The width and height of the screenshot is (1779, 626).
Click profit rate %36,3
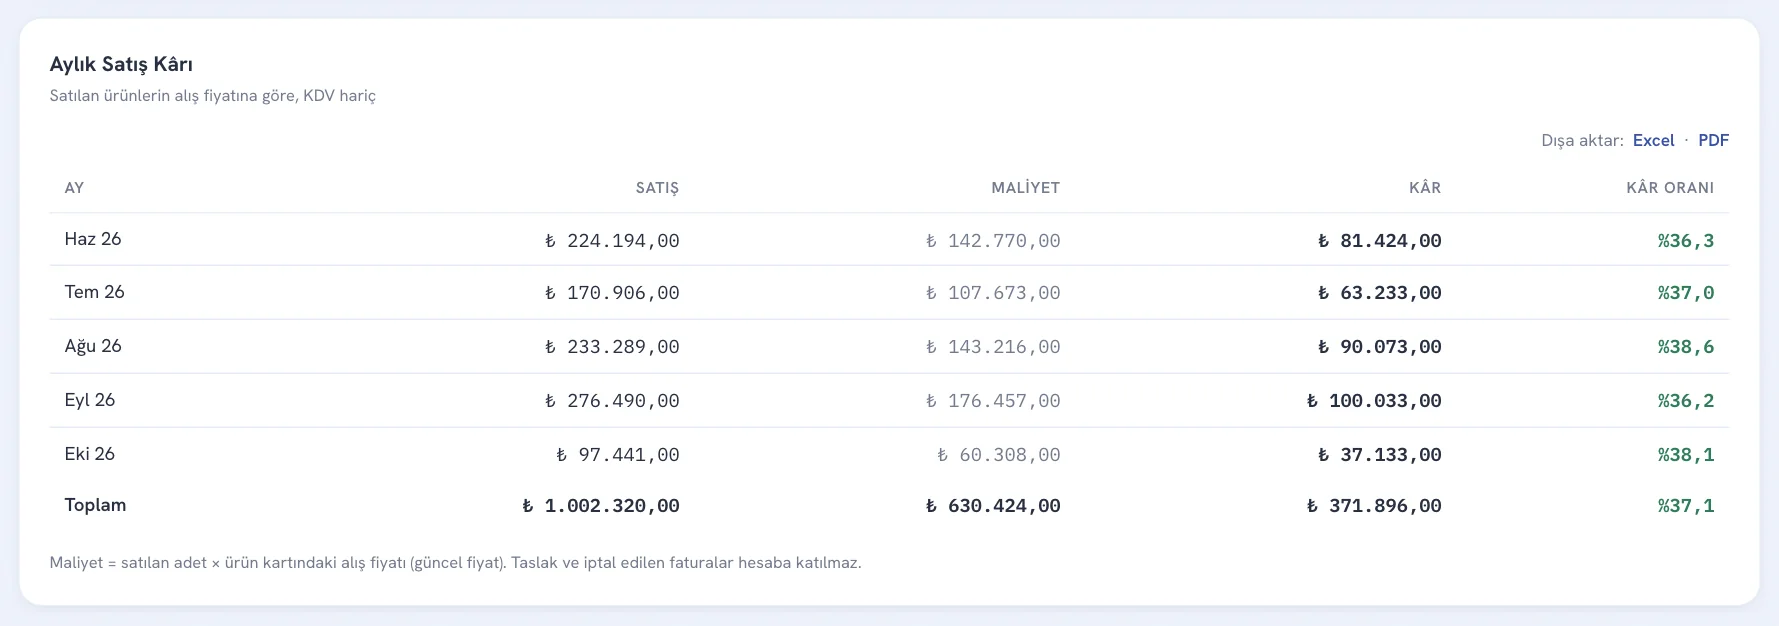pyautogui.click(x=1686, y=241)
